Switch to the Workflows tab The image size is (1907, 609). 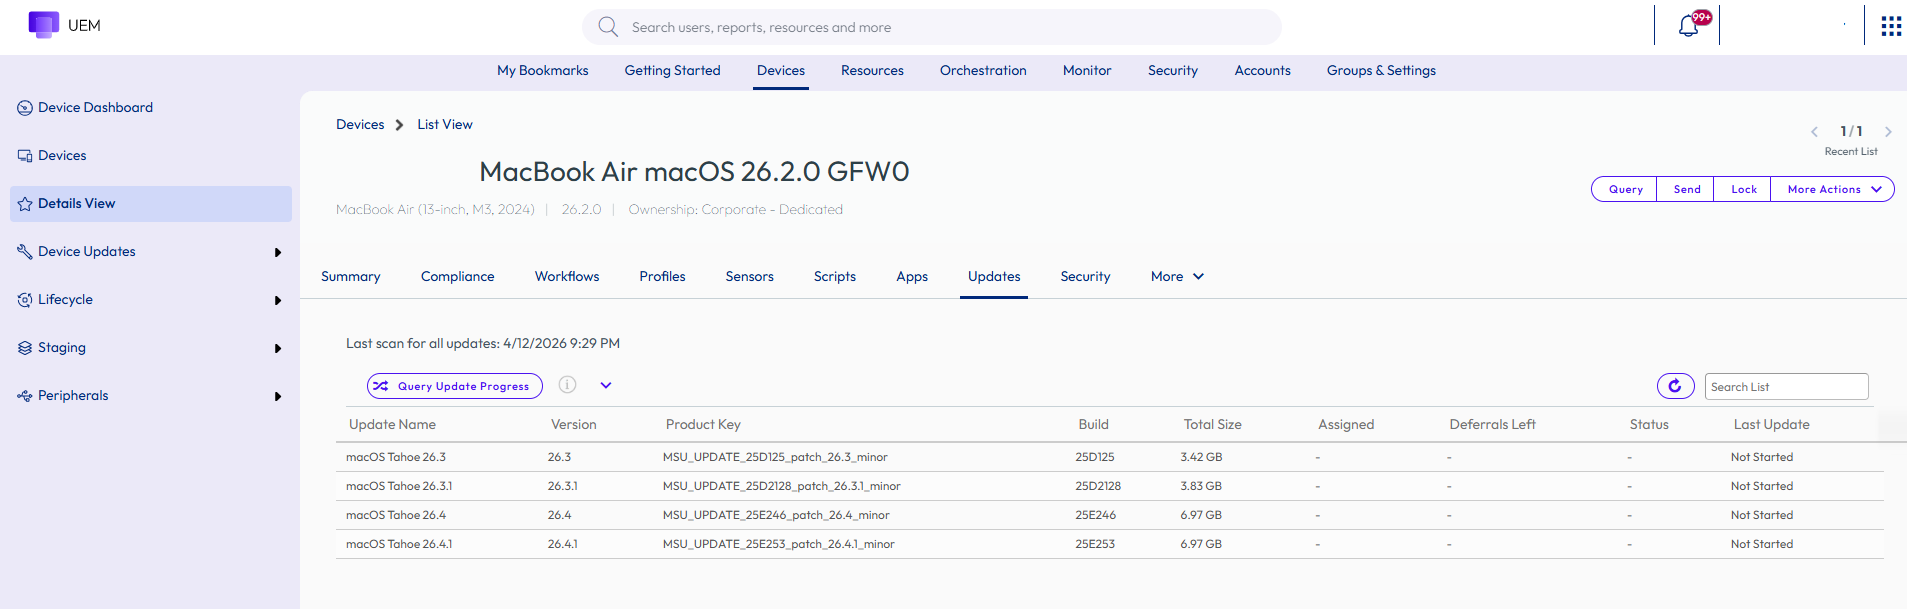(567, 277)
